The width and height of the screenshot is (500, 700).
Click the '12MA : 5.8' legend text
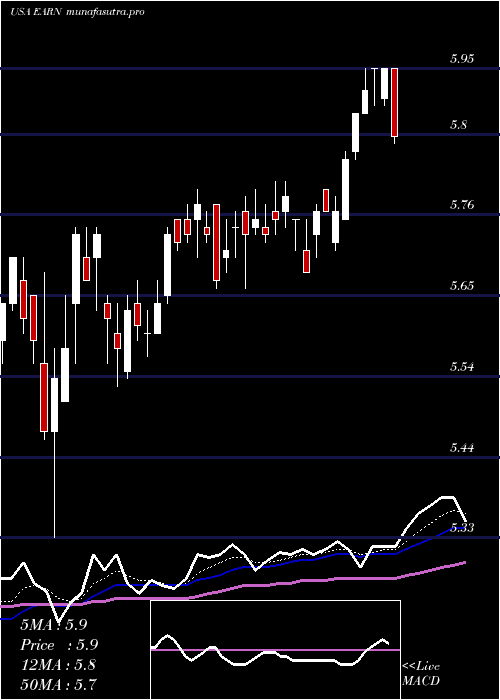click(58, 664)
